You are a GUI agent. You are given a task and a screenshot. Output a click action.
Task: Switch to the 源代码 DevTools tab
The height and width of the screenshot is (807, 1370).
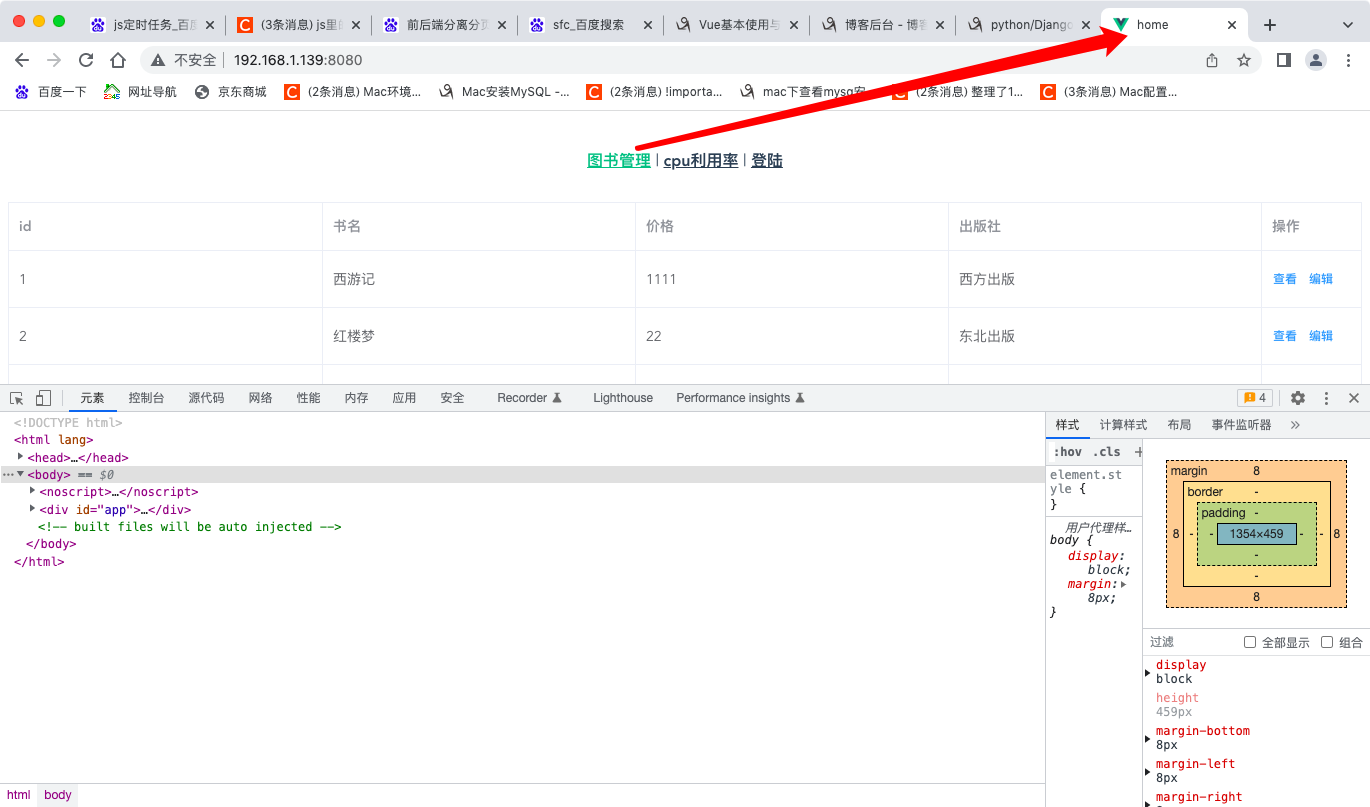click(206, 398)
